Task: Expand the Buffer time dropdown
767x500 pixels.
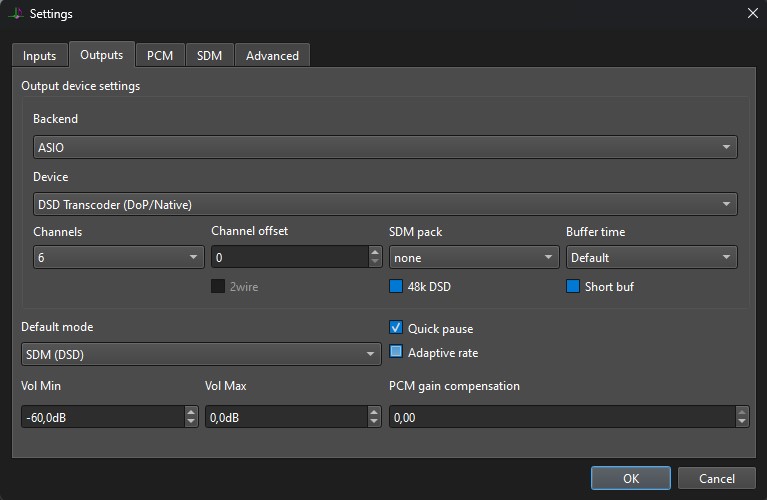Action: click(x=651, y=257)
